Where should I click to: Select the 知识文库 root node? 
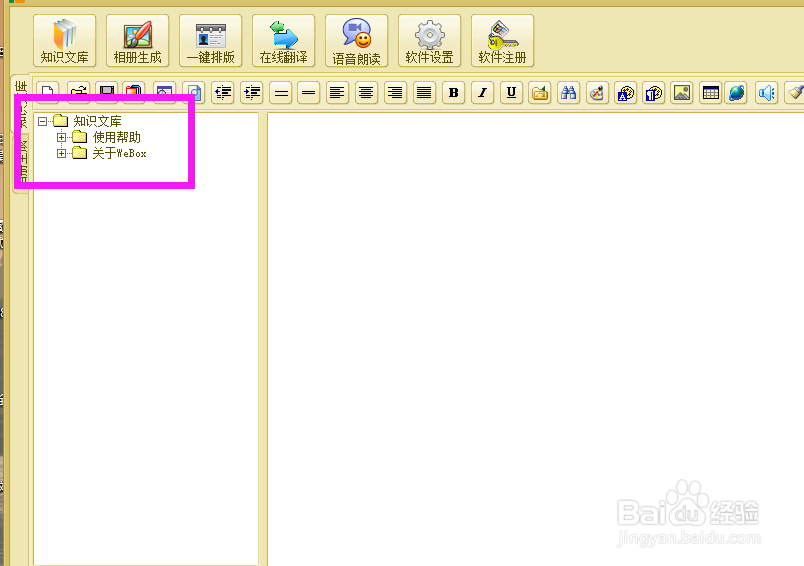(x=97, y=121)
